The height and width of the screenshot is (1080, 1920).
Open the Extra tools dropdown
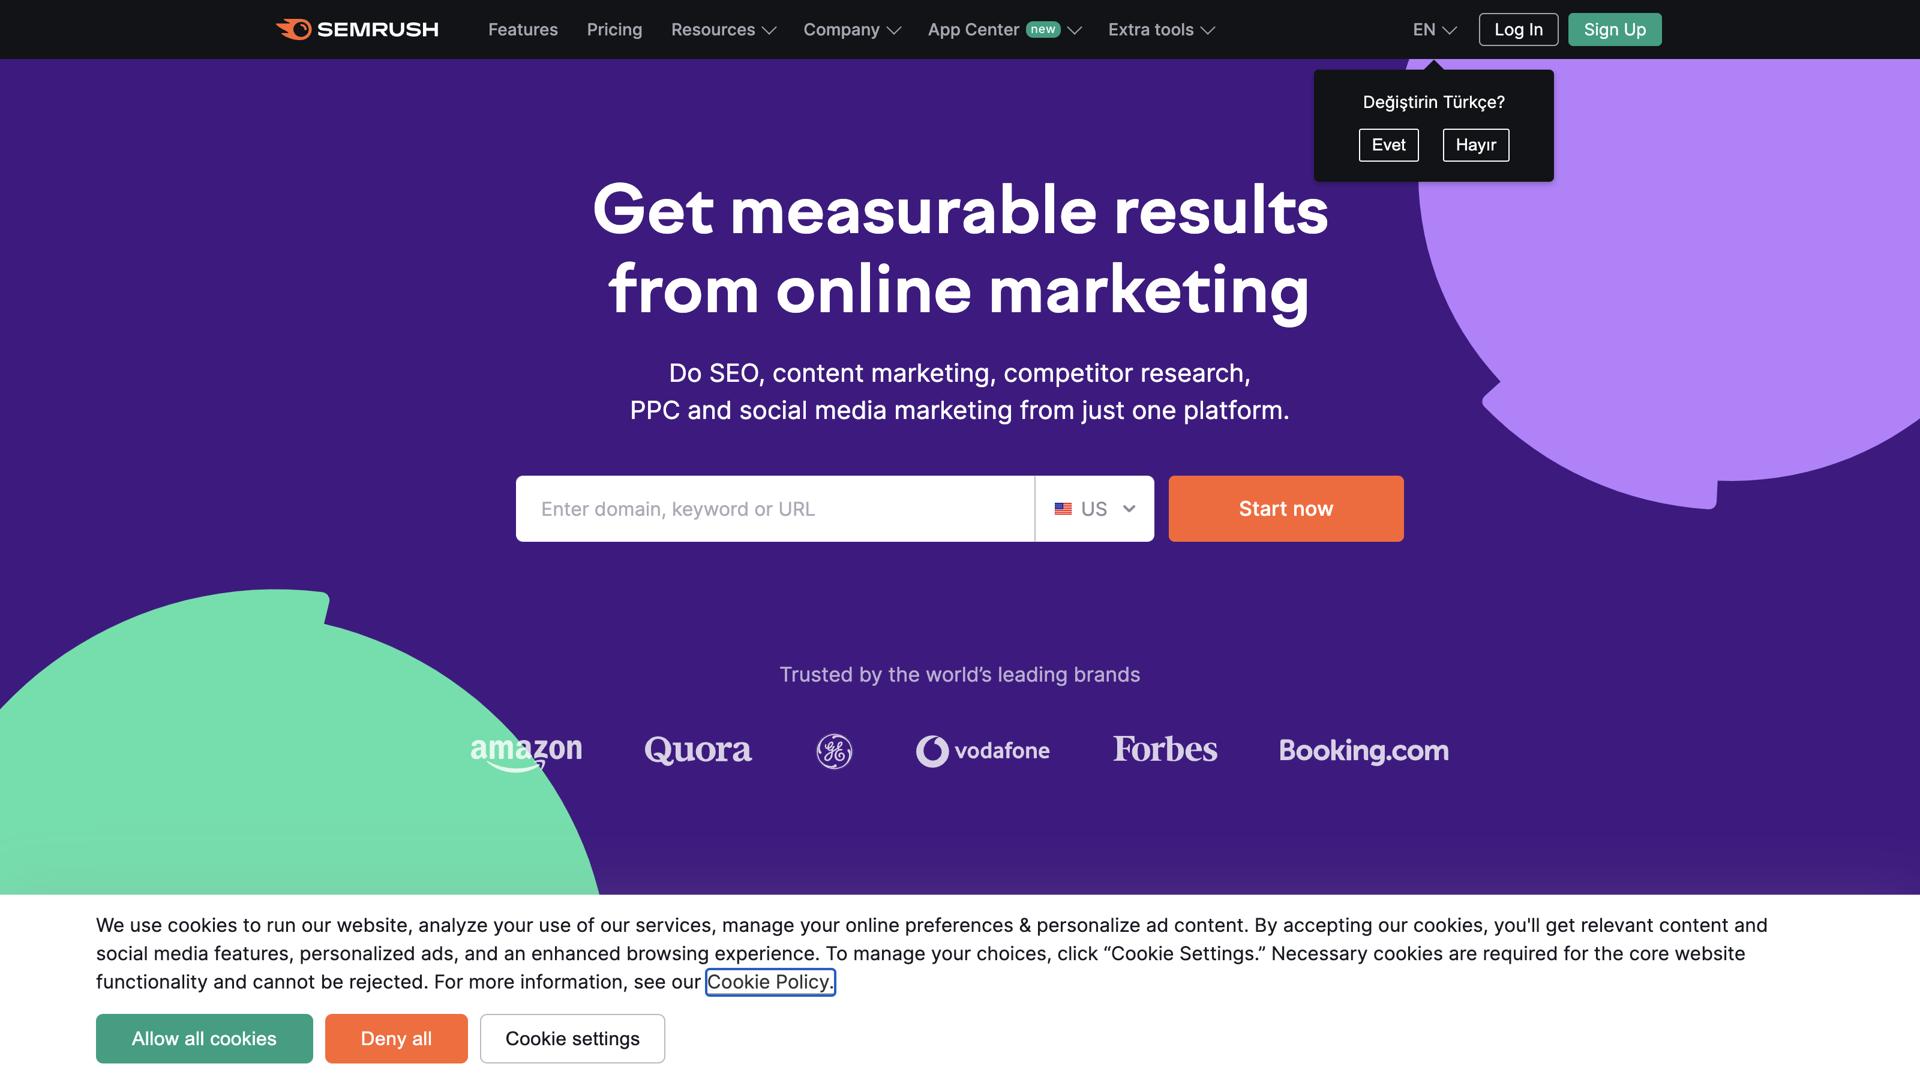pyautogui.click(x=1160, y=29)
